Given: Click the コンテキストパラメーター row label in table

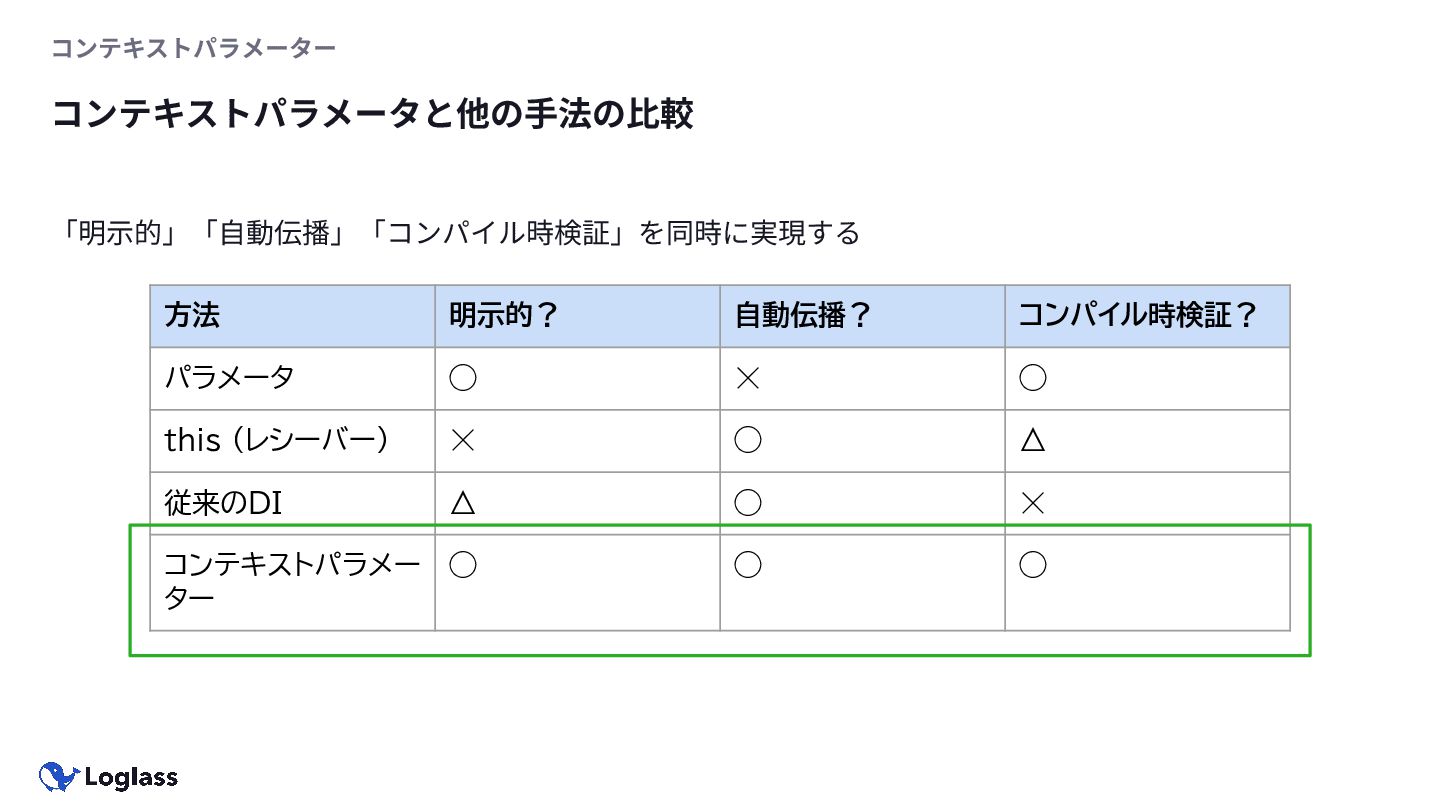Looking at the screenshot, I should click(292, 581).
